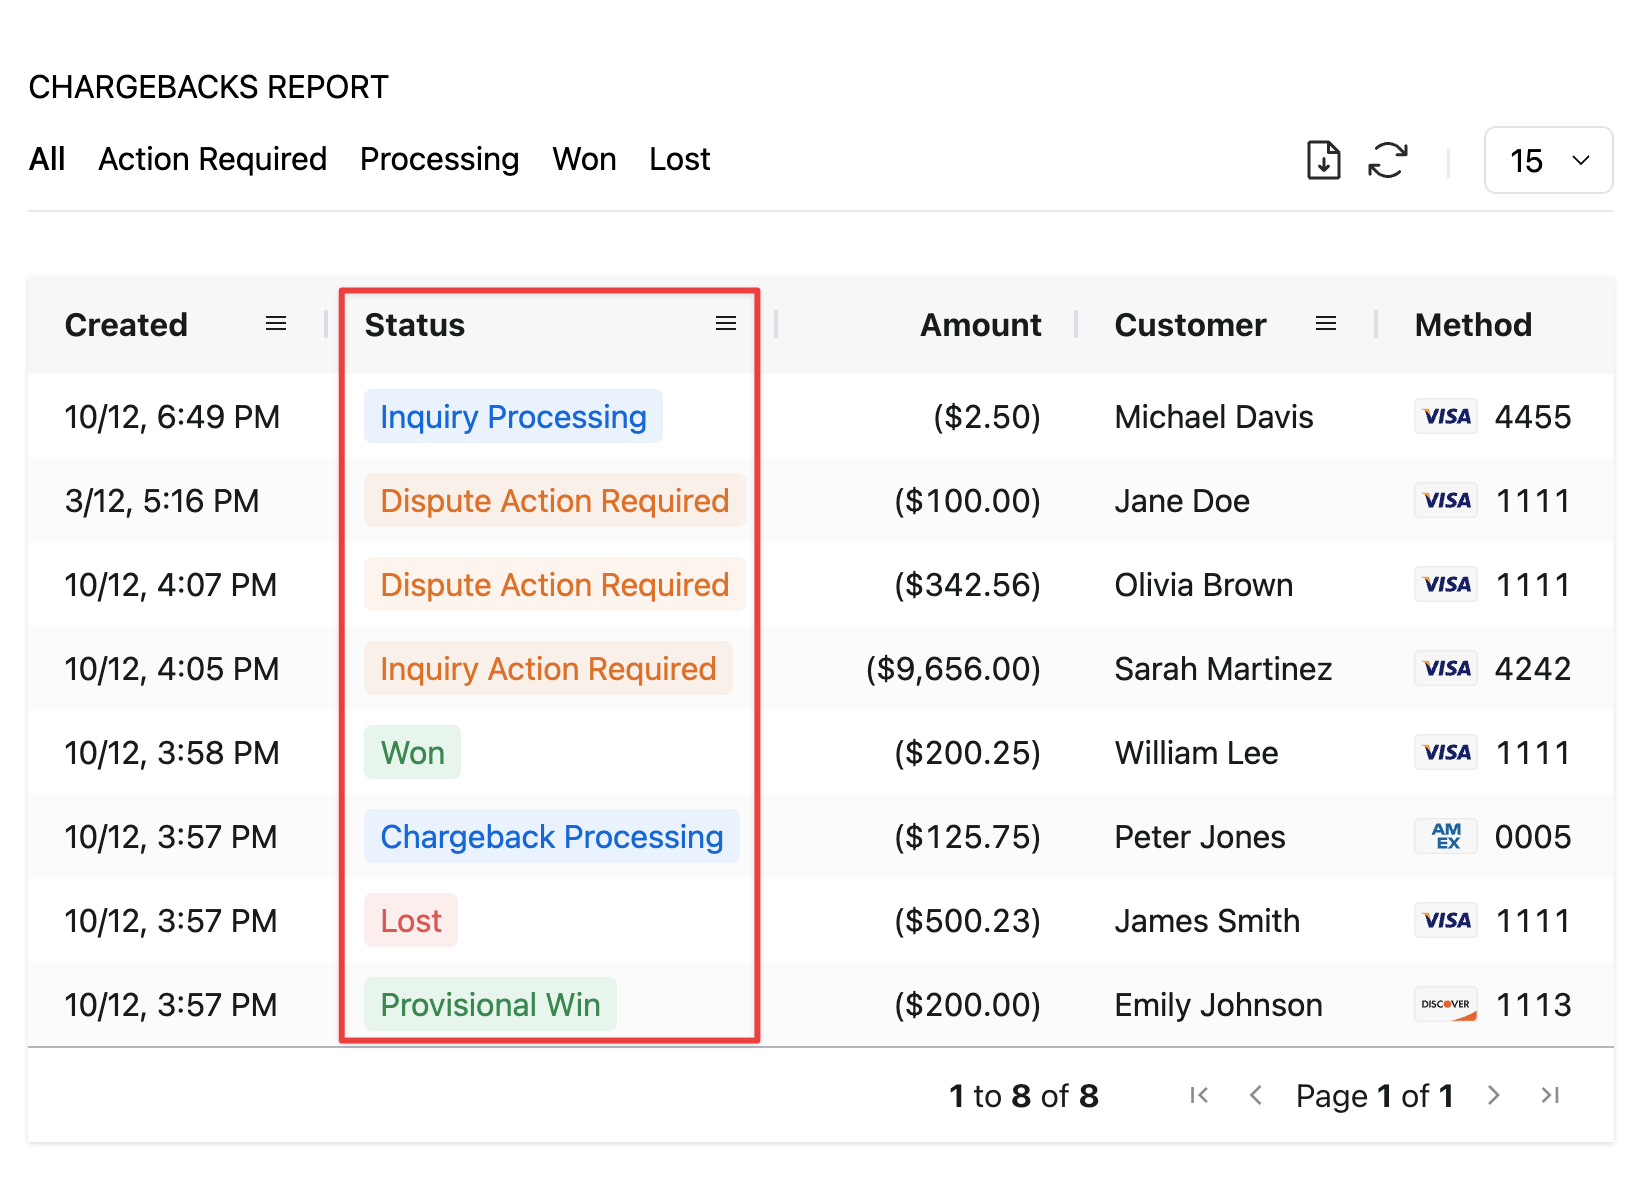
Task: Open the page size dropdown showing 15
Action: click(x=1548, y=160)
